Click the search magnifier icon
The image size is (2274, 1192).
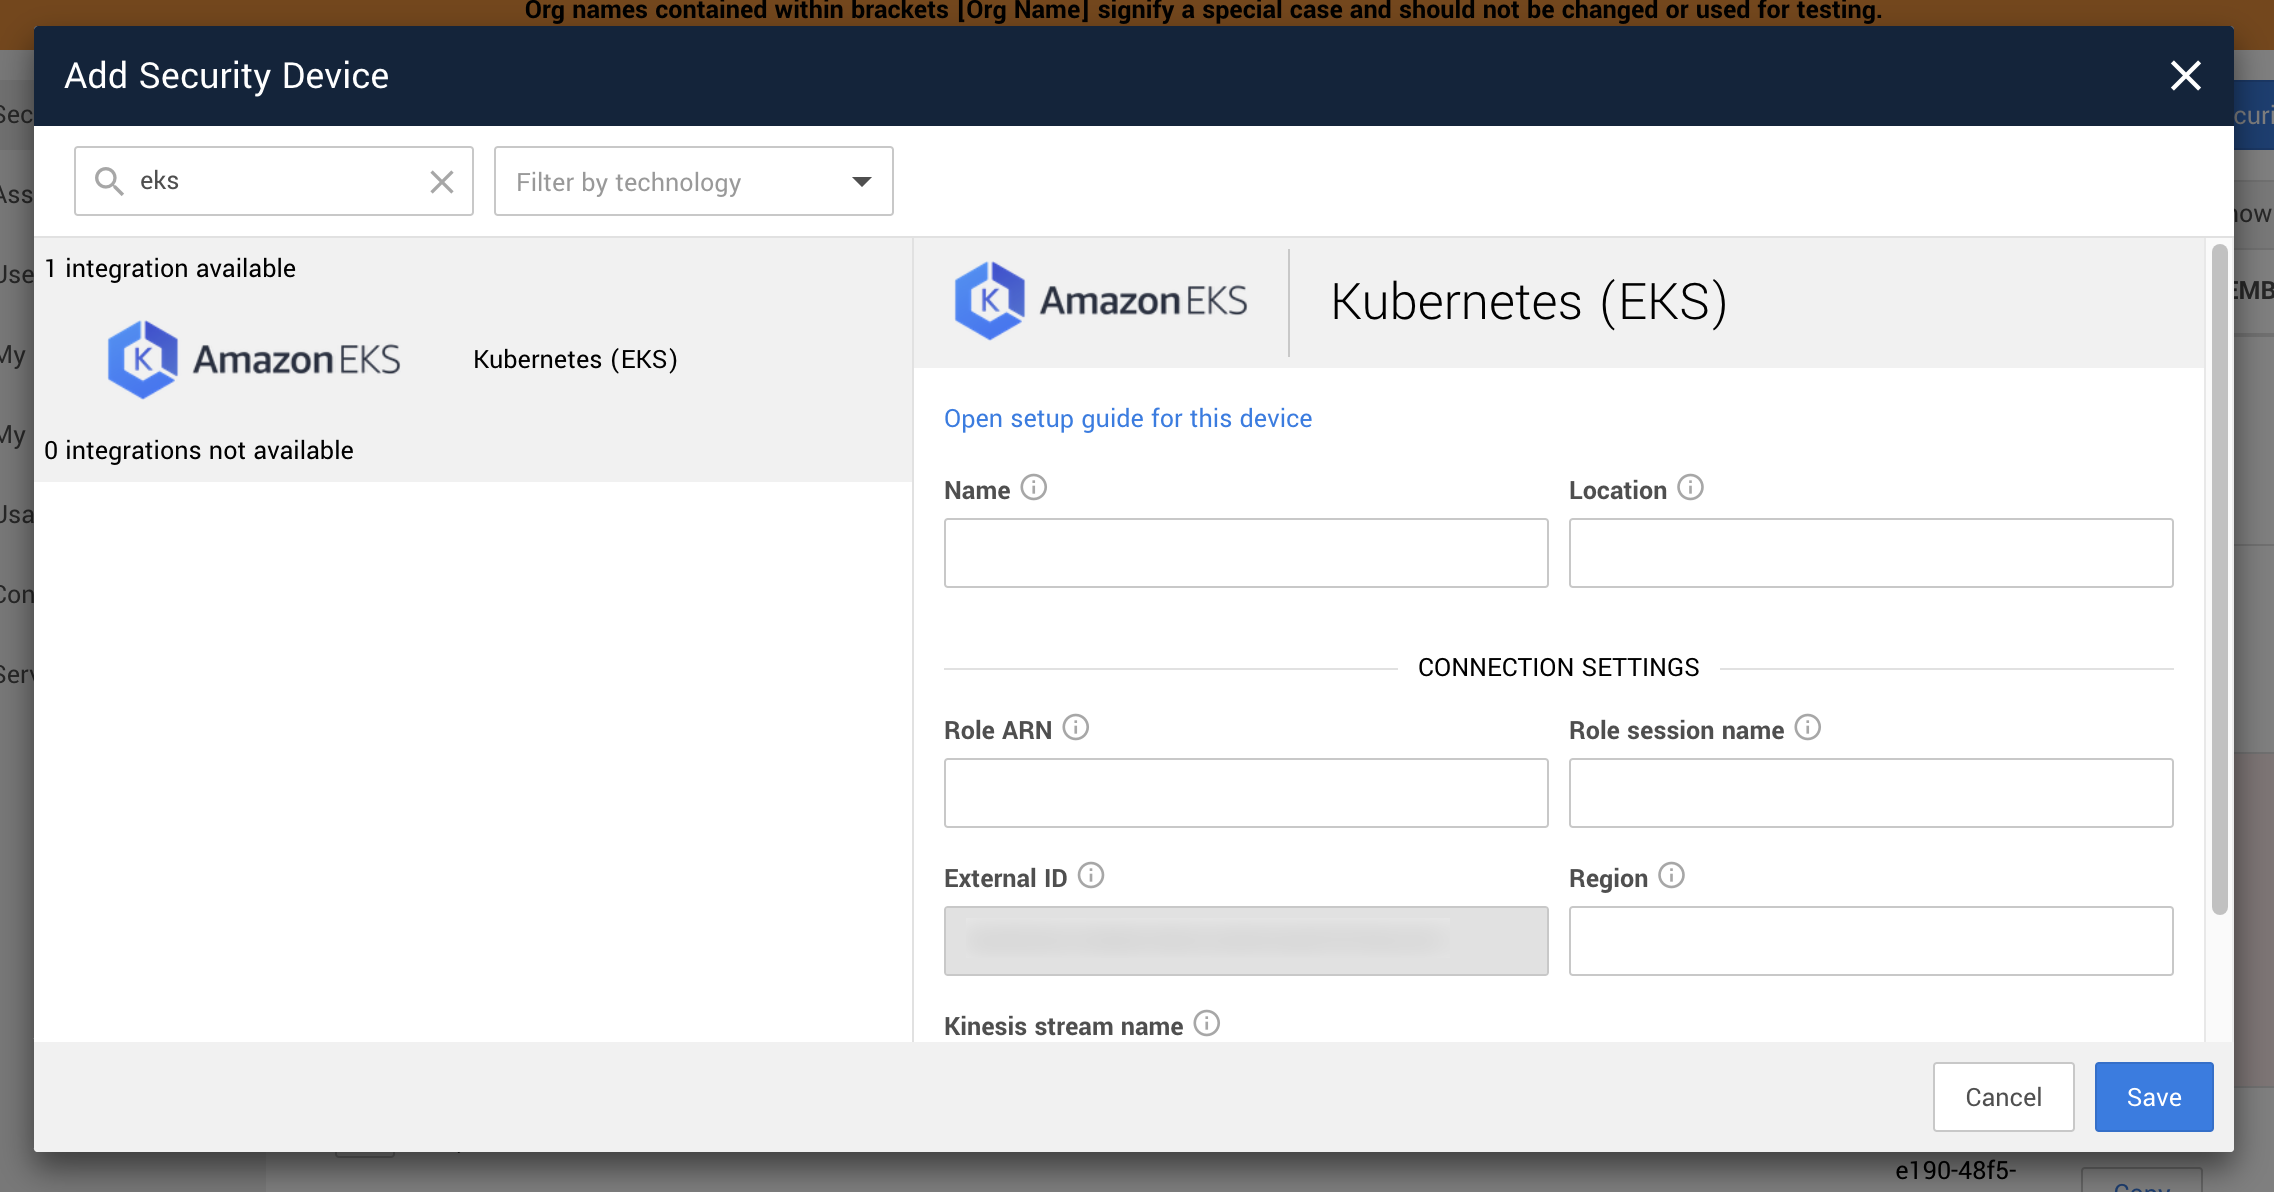108,181
